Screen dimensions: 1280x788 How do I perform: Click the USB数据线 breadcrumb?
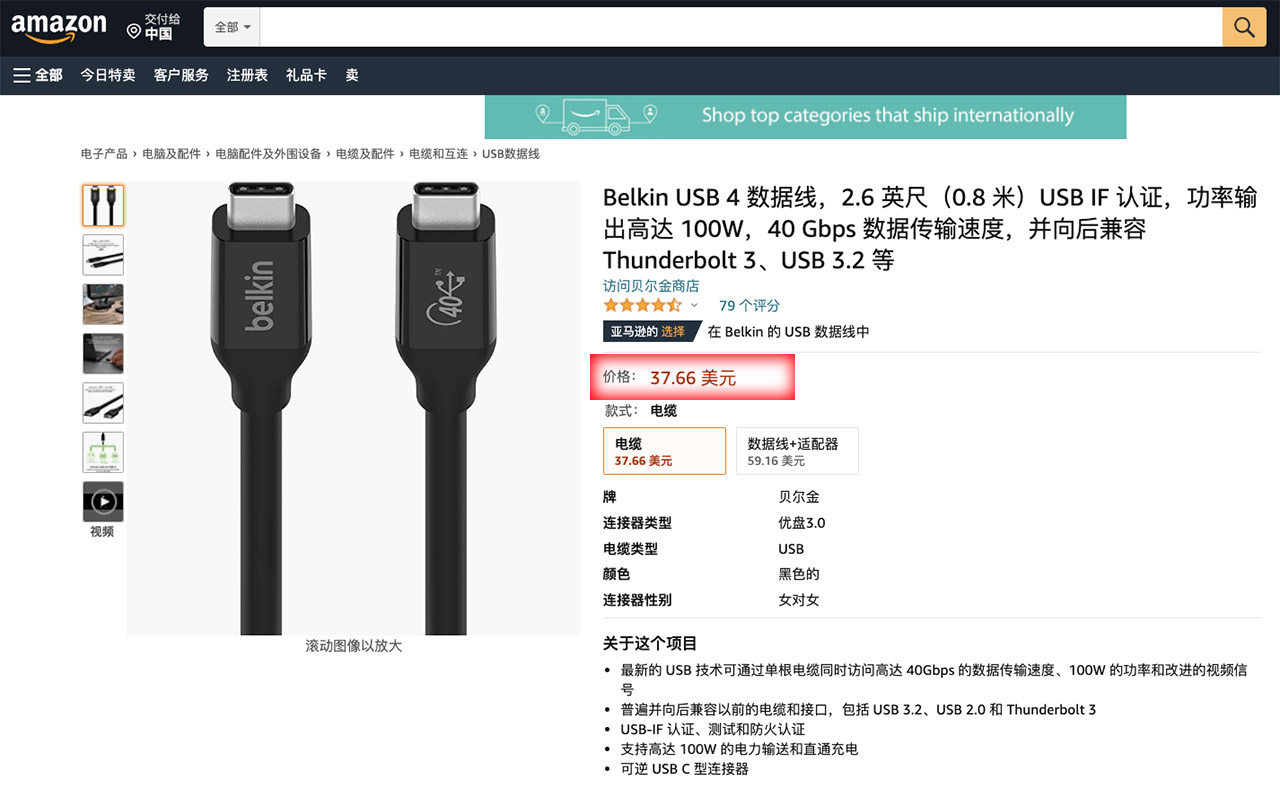[511, 154]
